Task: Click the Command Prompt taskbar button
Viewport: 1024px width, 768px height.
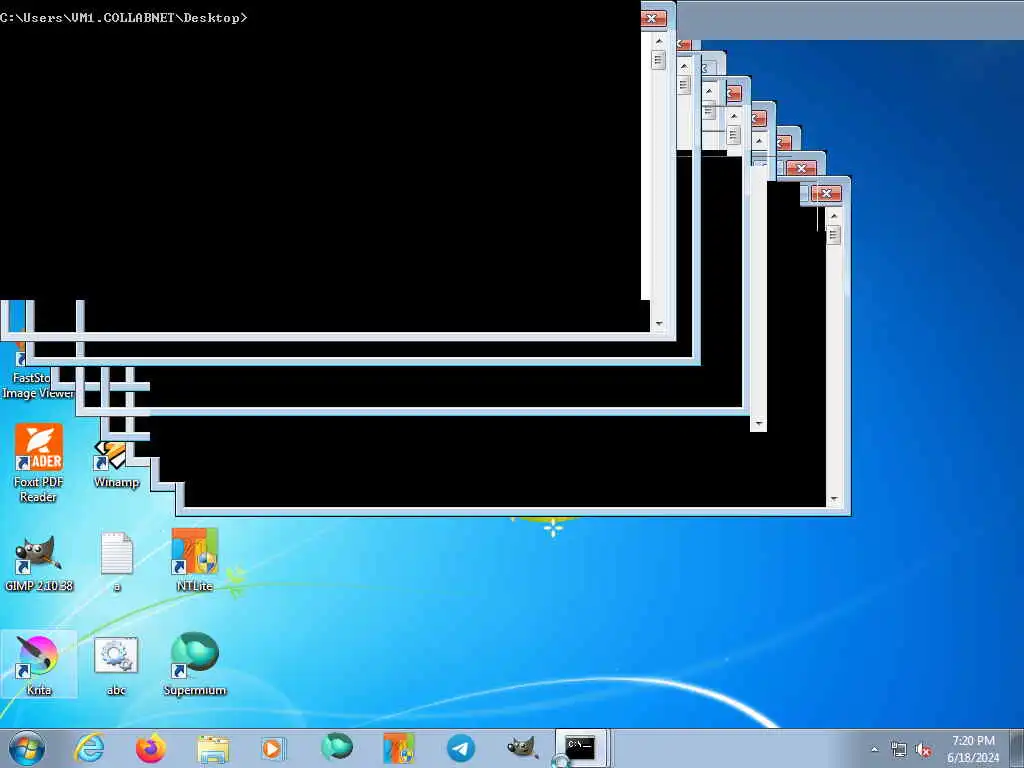Action: (x=580, y=748)
